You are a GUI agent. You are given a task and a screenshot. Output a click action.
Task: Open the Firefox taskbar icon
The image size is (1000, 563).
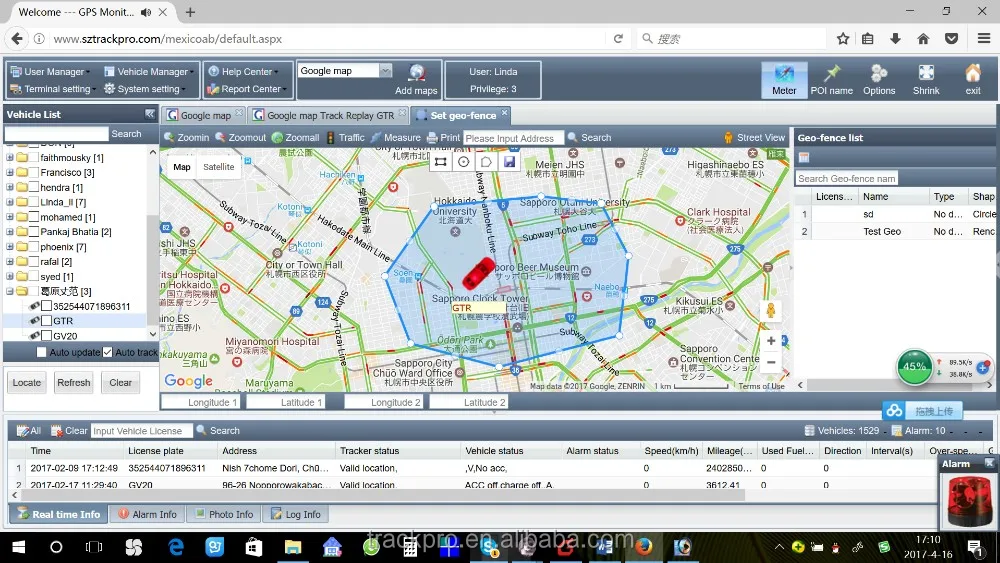[643, 547]
